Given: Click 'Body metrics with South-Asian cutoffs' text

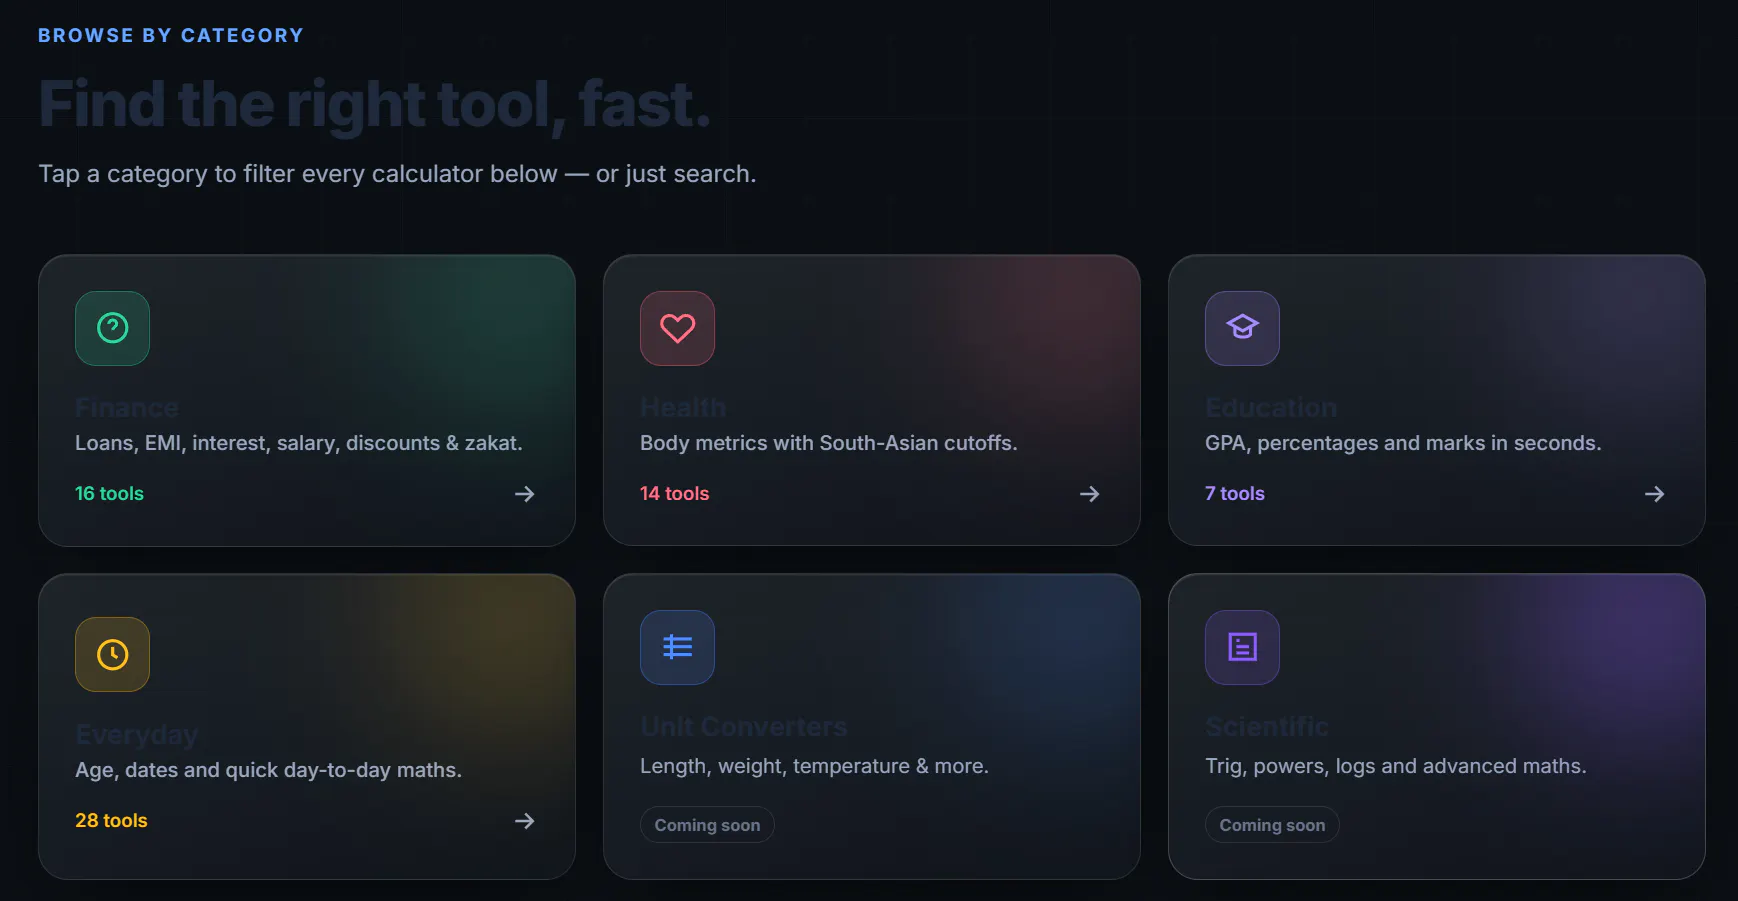Looking at the screenshot, I should pyautogui.click(x=829, y=443).
